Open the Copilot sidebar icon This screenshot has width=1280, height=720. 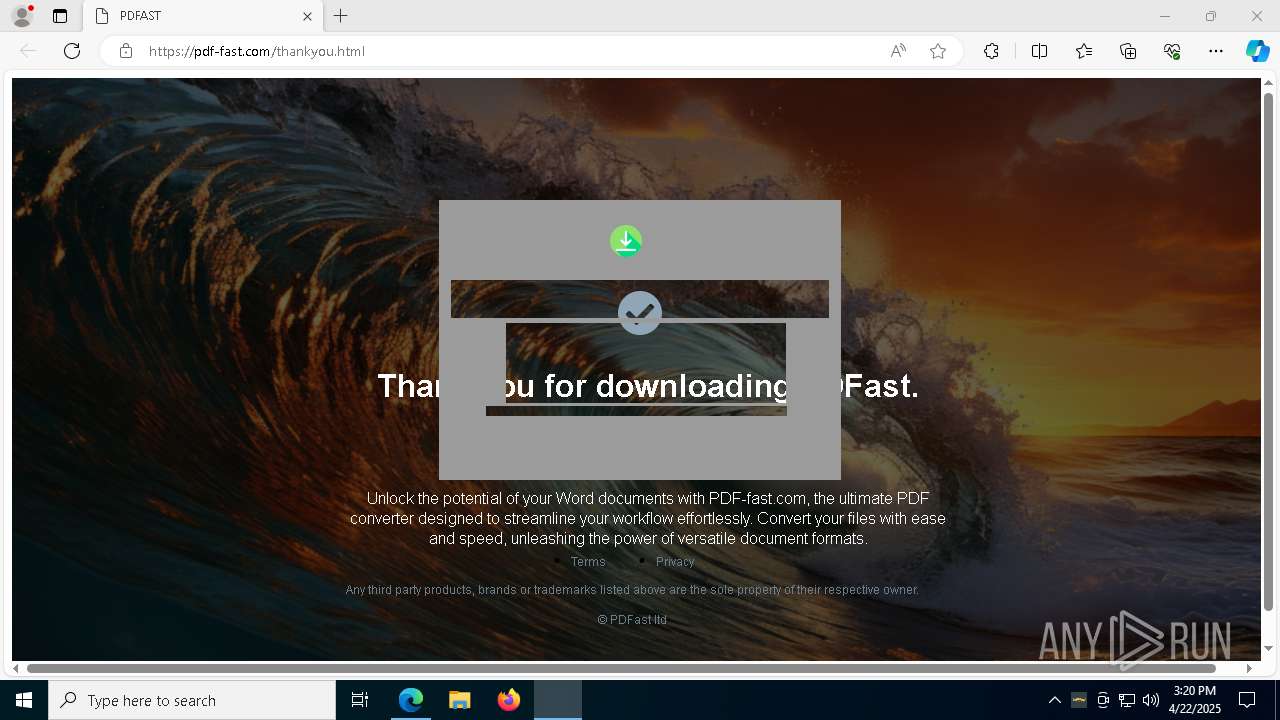pos(1258,51)
